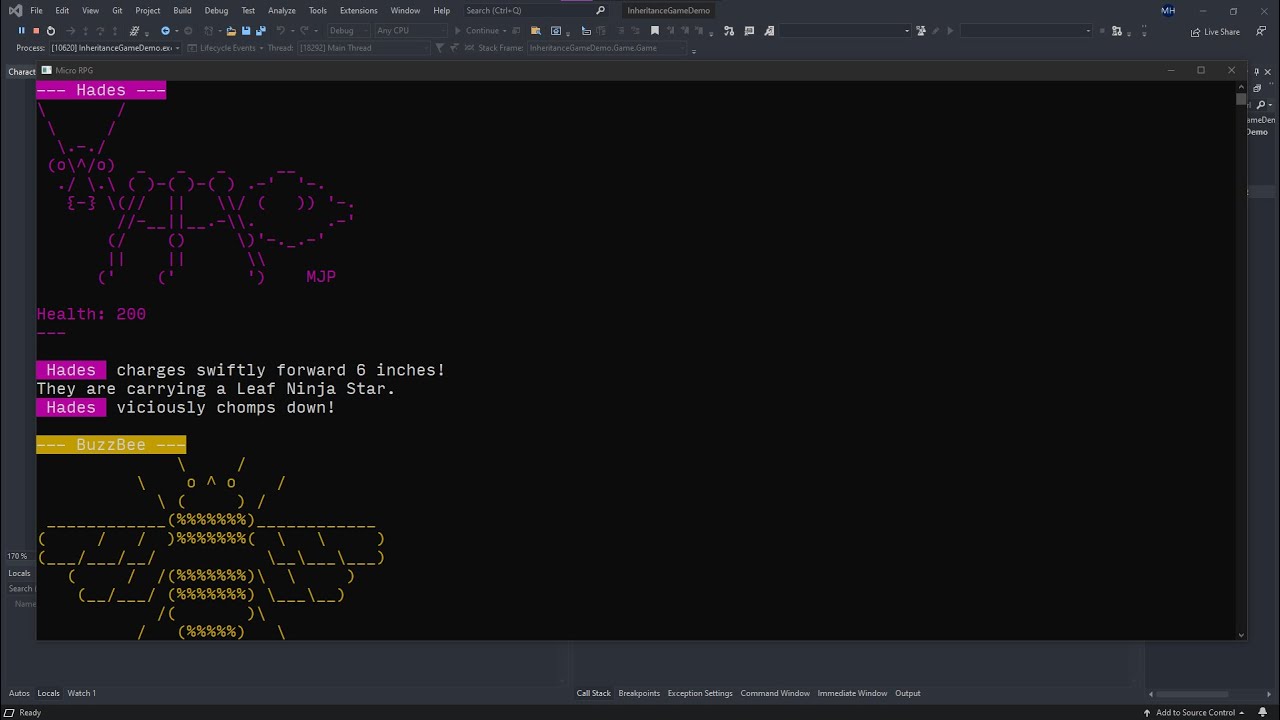The height and width of the screenshot is (720, 1280).
Task: Switch to the Watch 1 tab
Action: pos(82,693)
